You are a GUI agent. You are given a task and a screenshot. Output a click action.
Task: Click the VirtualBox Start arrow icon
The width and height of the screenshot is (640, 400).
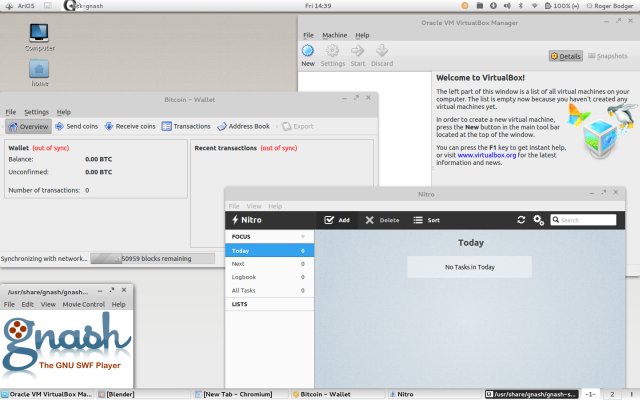tap(358, 51)
